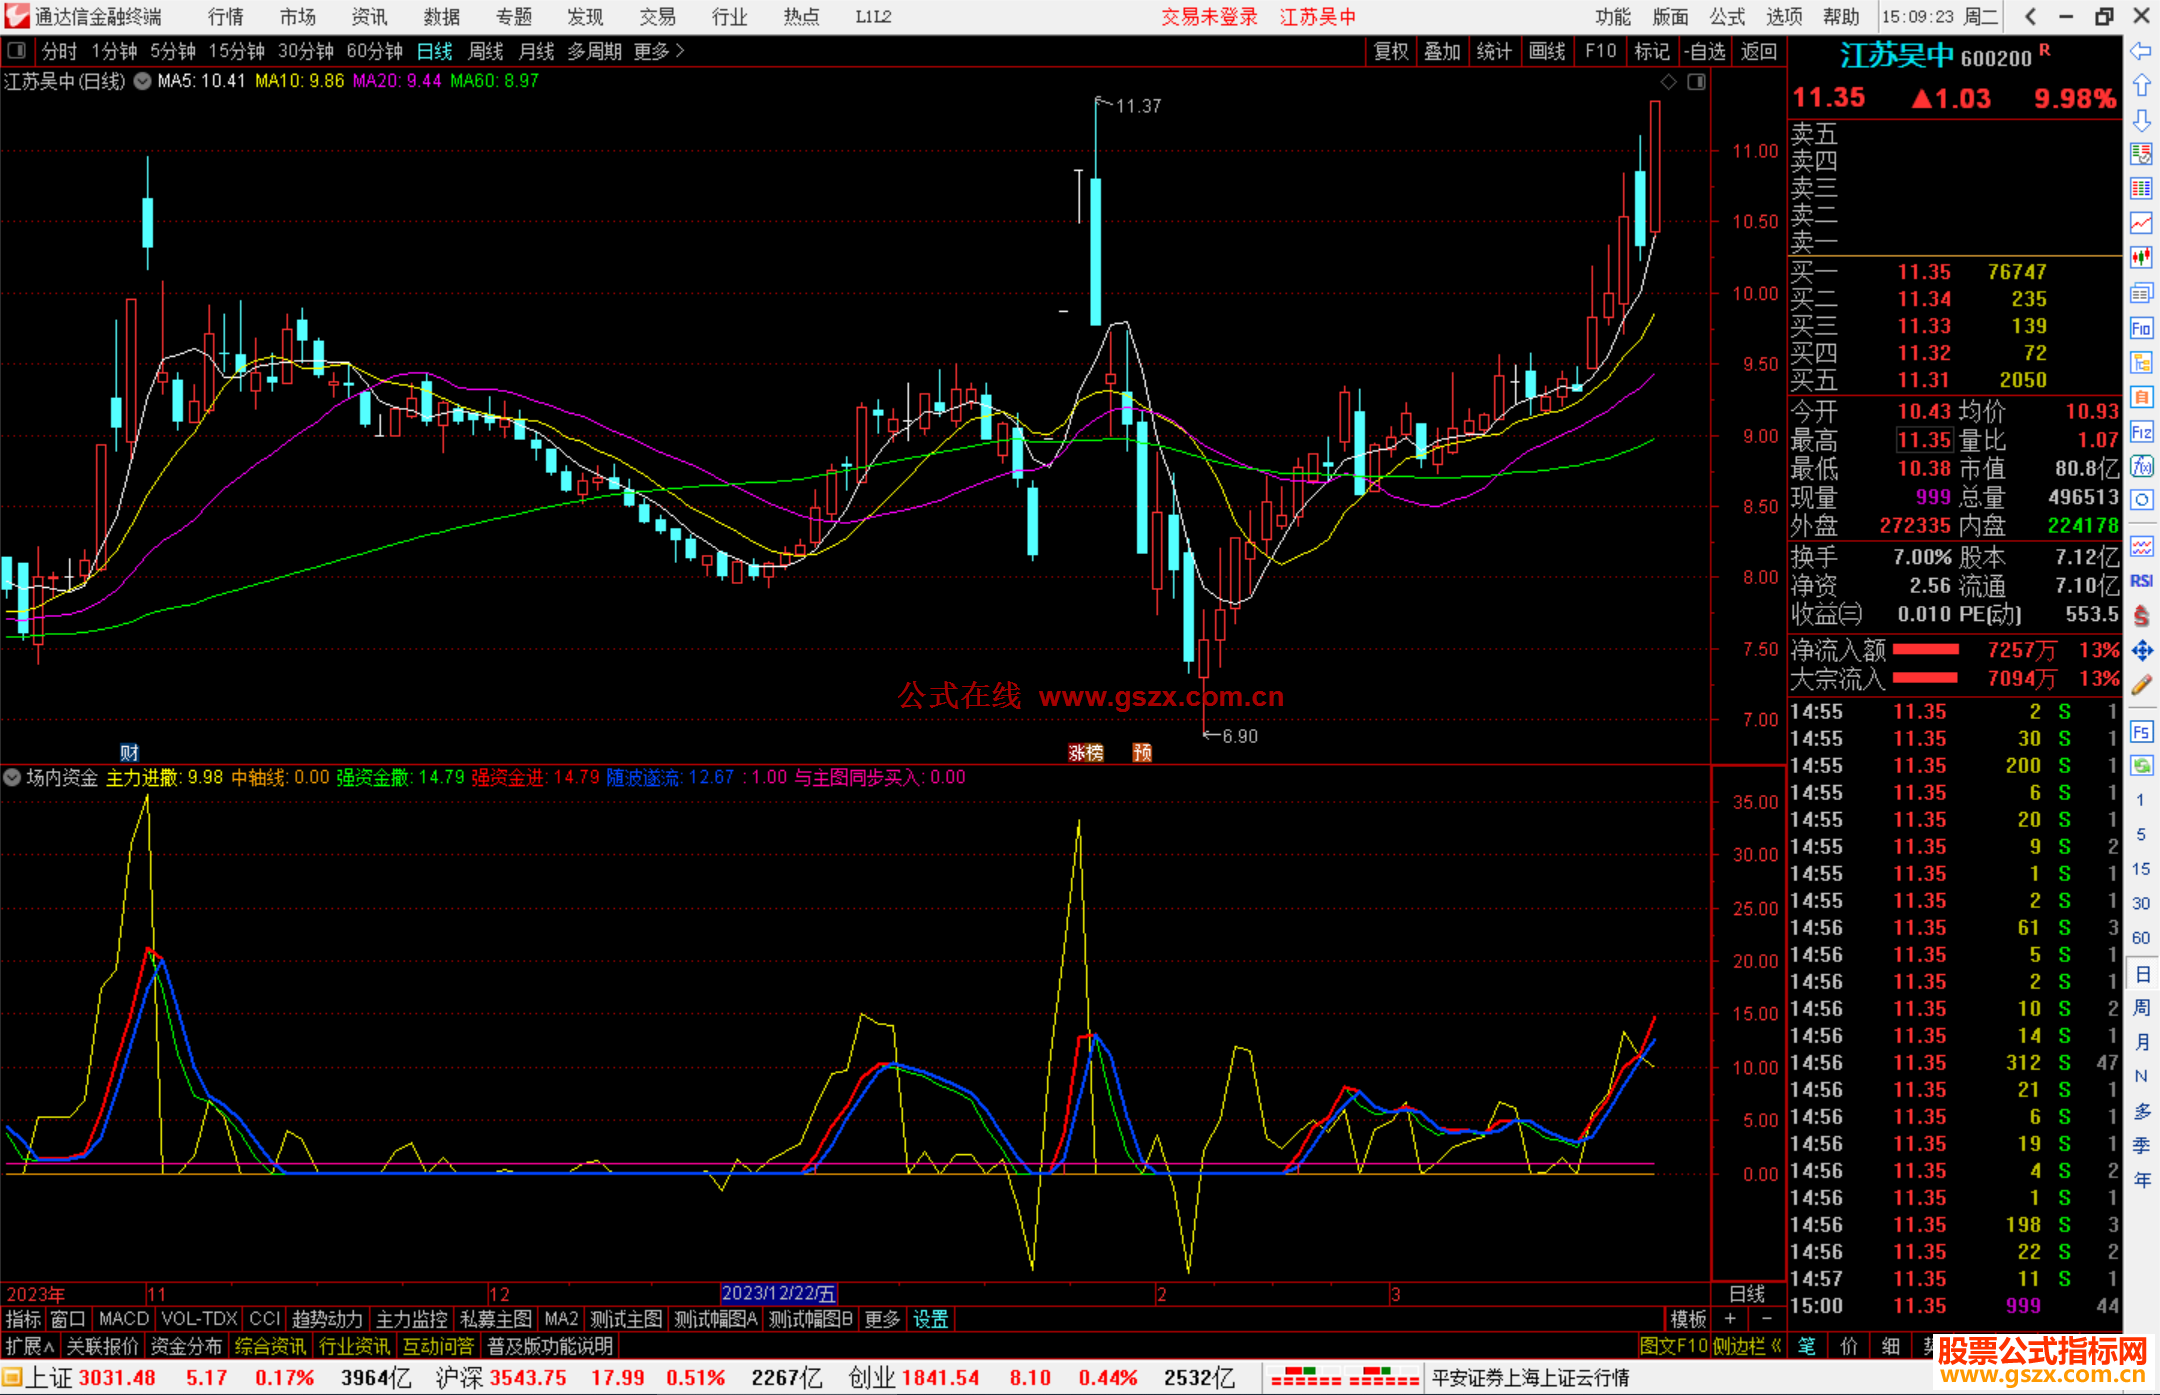Image resolution: width=2160 pixels, height=1395 pixels.
Task: Click the F12 sidebar icon
Action: tap(2141, 432)
